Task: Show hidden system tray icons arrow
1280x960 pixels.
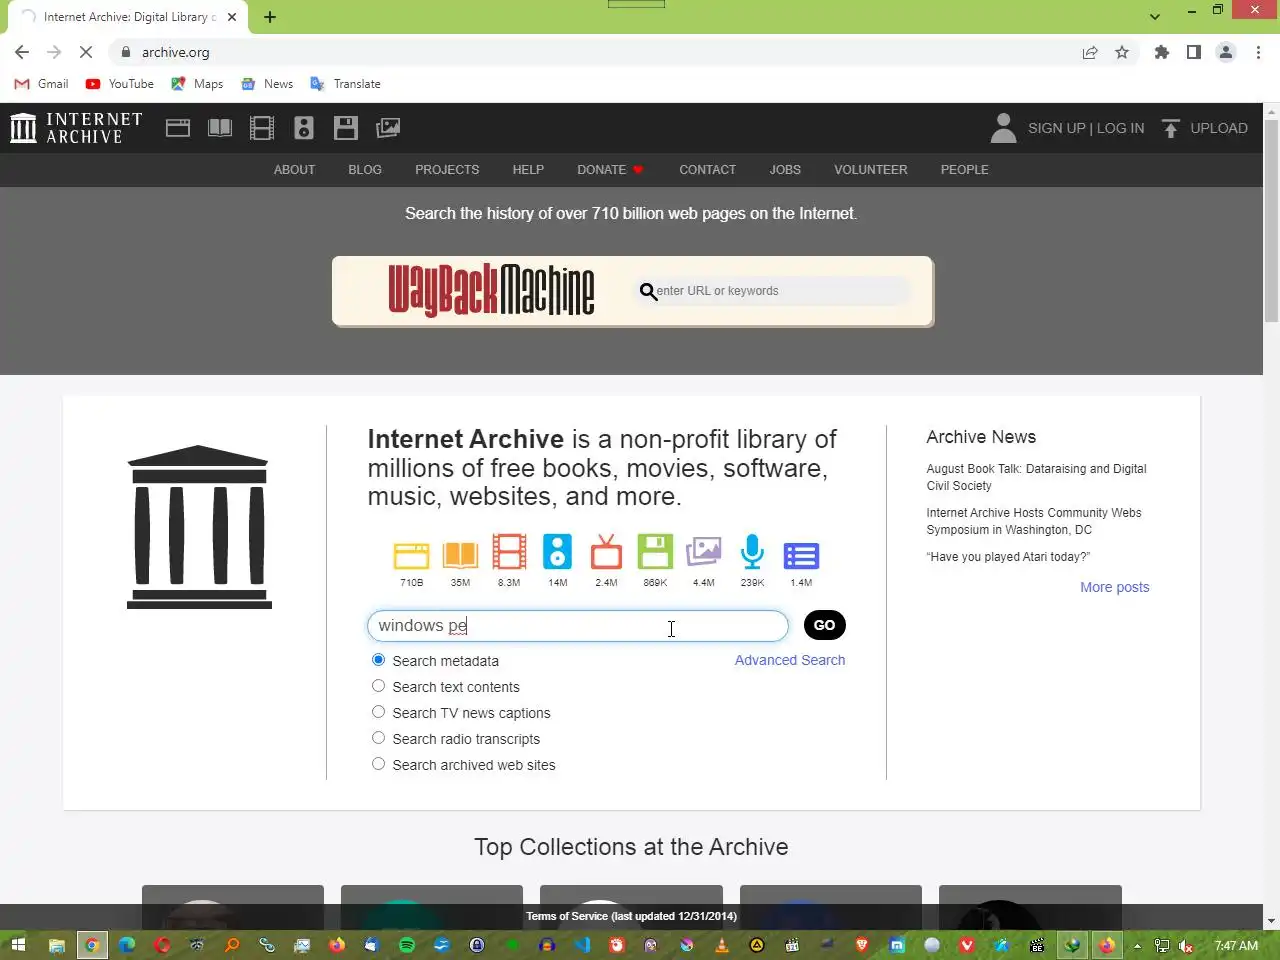Action: click(1137, 945)
